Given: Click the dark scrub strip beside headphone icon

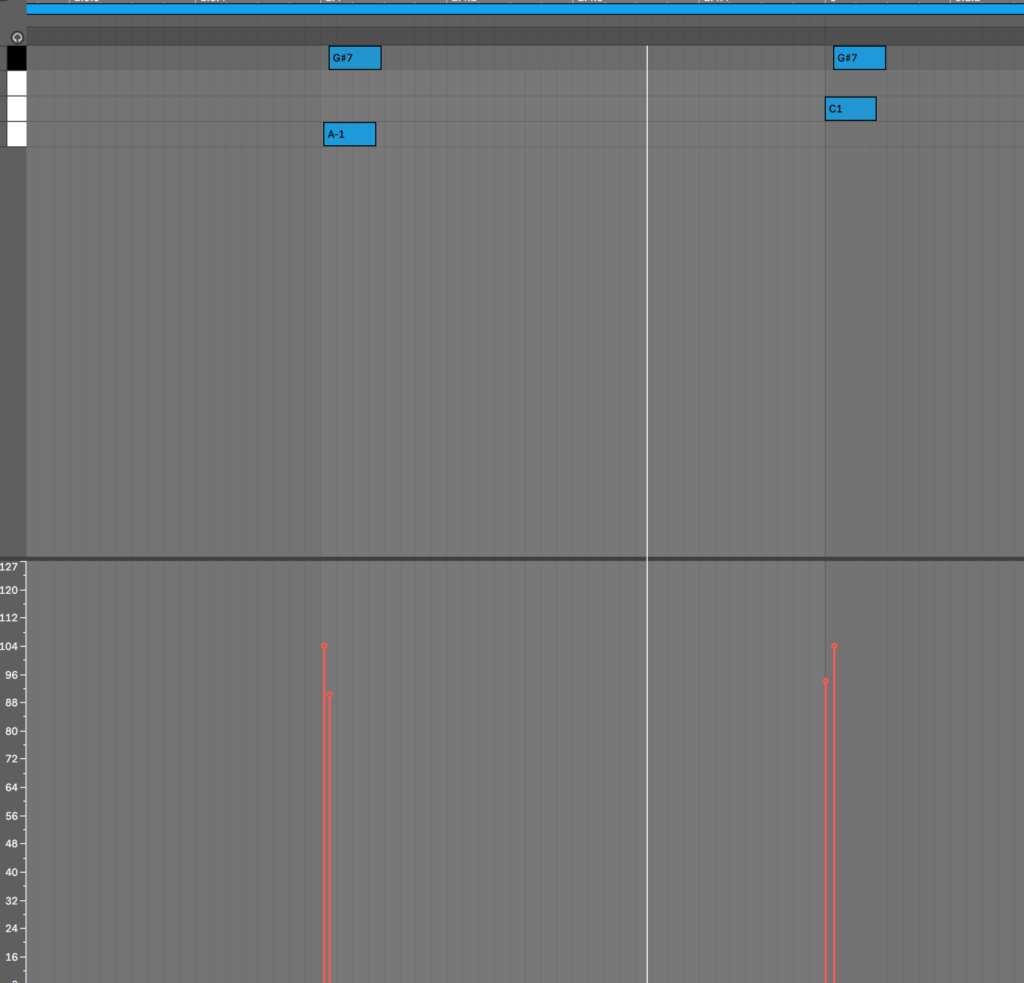Looking at the screenshot, I should [524, 36].
